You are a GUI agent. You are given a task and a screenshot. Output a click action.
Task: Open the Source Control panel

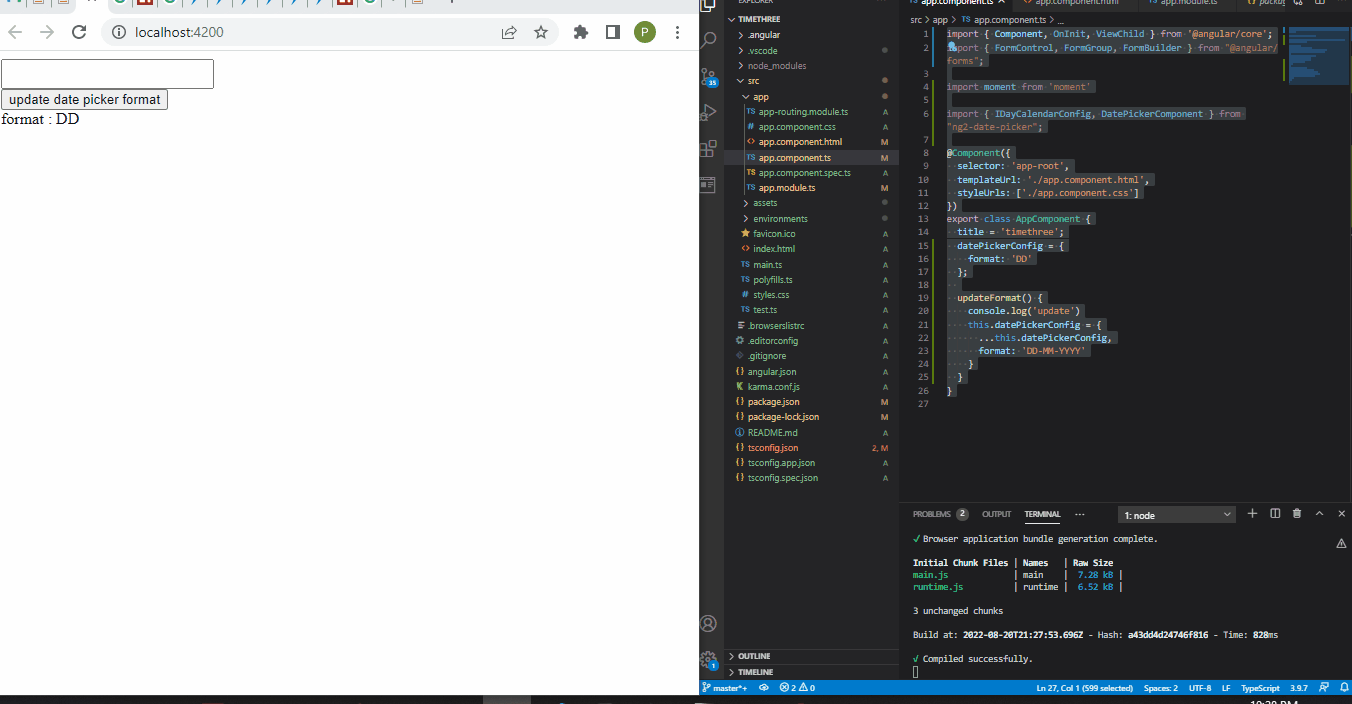click(x=708, y=76)
